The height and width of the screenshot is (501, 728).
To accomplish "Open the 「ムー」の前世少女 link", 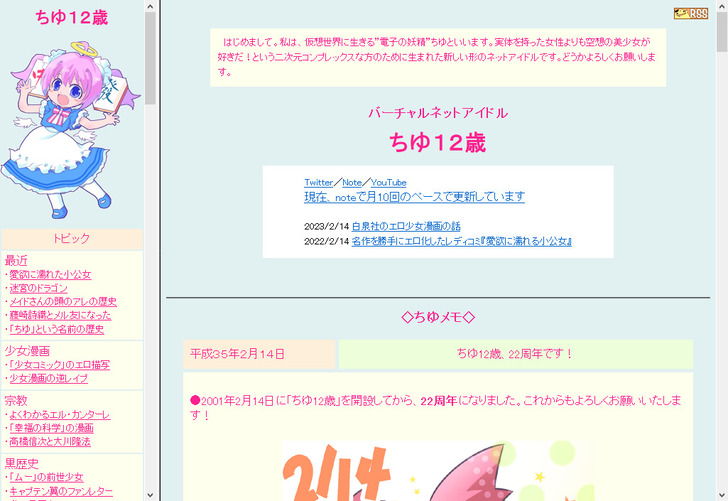I will pyautogui.click(x=48, y=478).
